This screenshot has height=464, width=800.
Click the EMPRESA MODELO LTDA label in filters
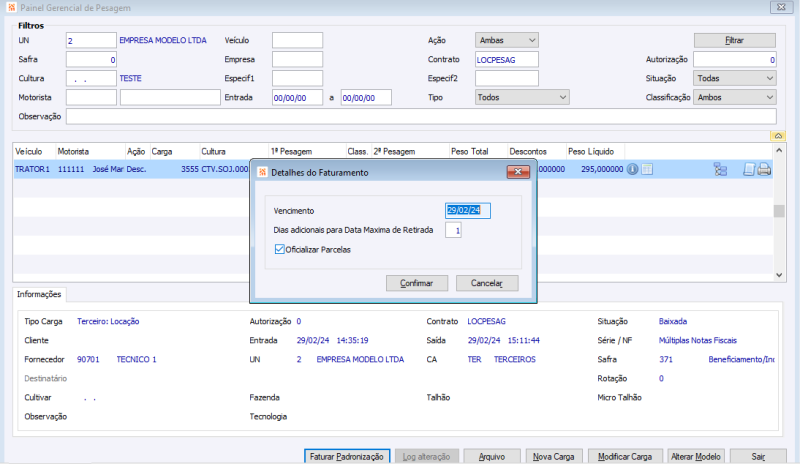tap(163, 40)
